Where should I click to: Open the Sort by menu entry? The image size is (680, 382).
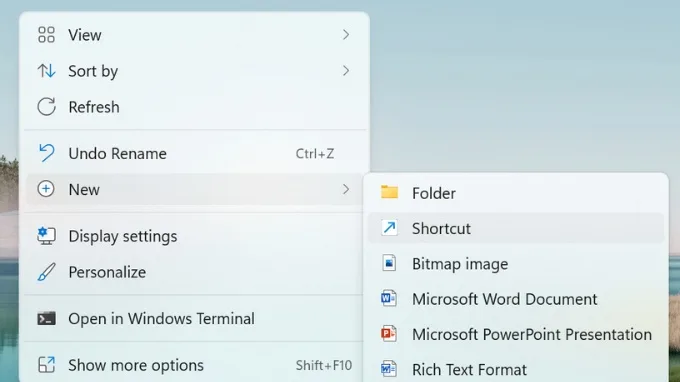[x=194, y=71]
